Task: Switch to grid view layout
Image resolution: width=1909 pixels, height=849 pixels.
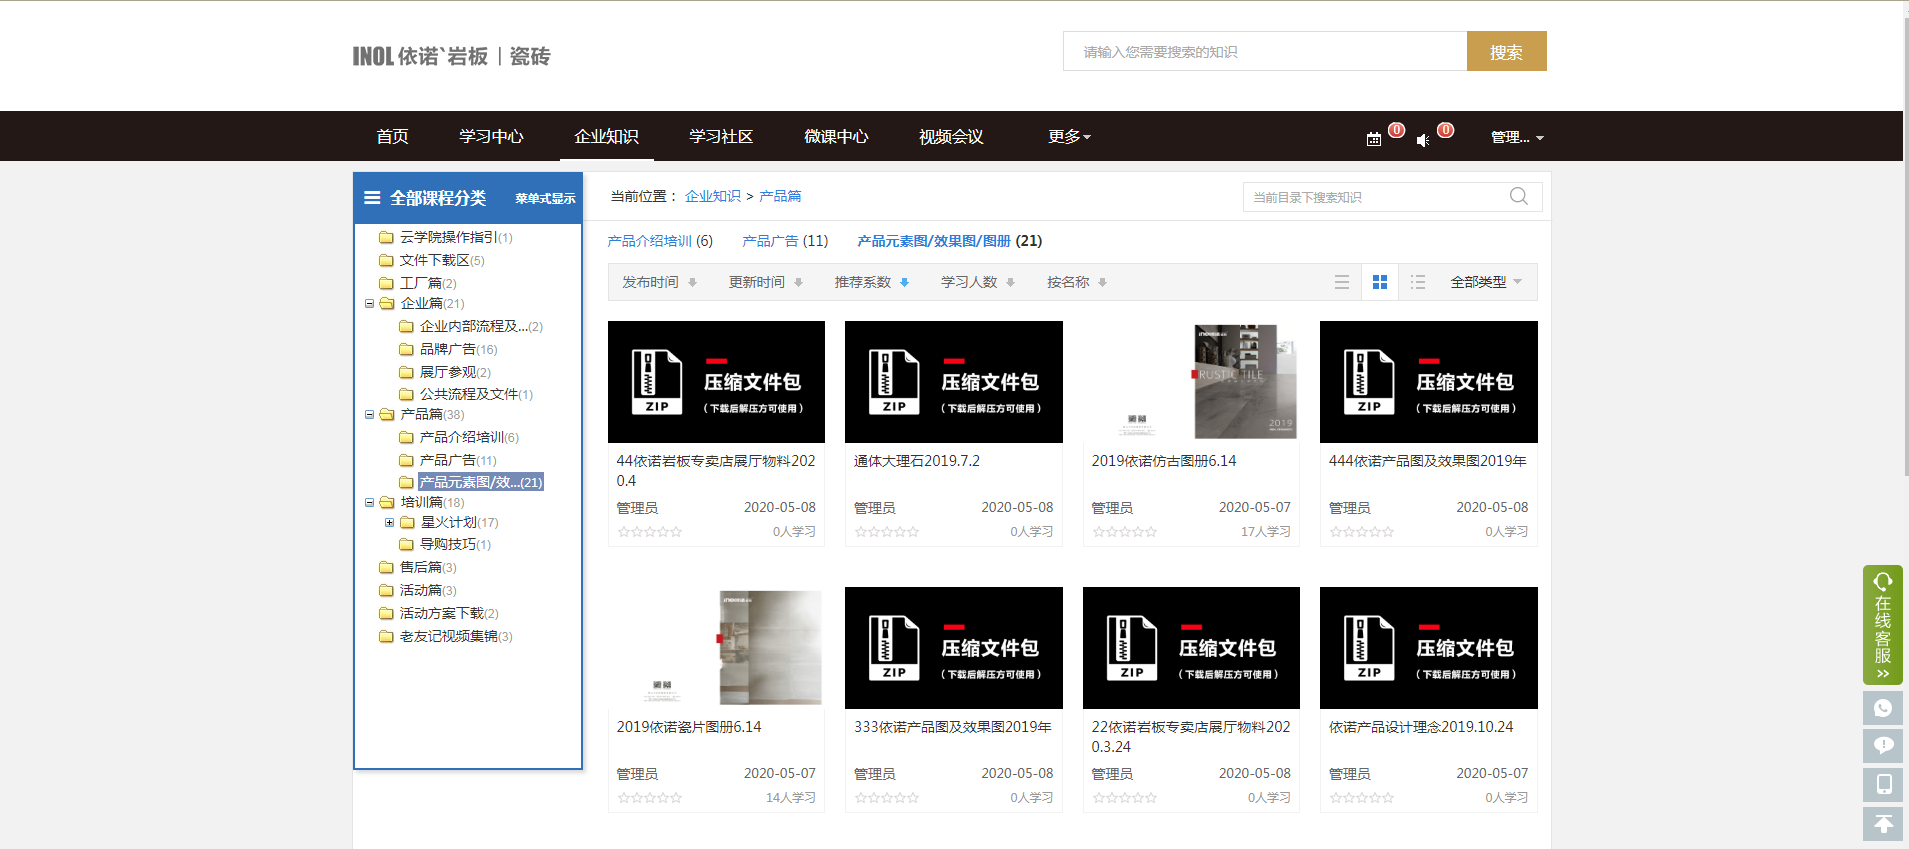Action: point(1380,282)
